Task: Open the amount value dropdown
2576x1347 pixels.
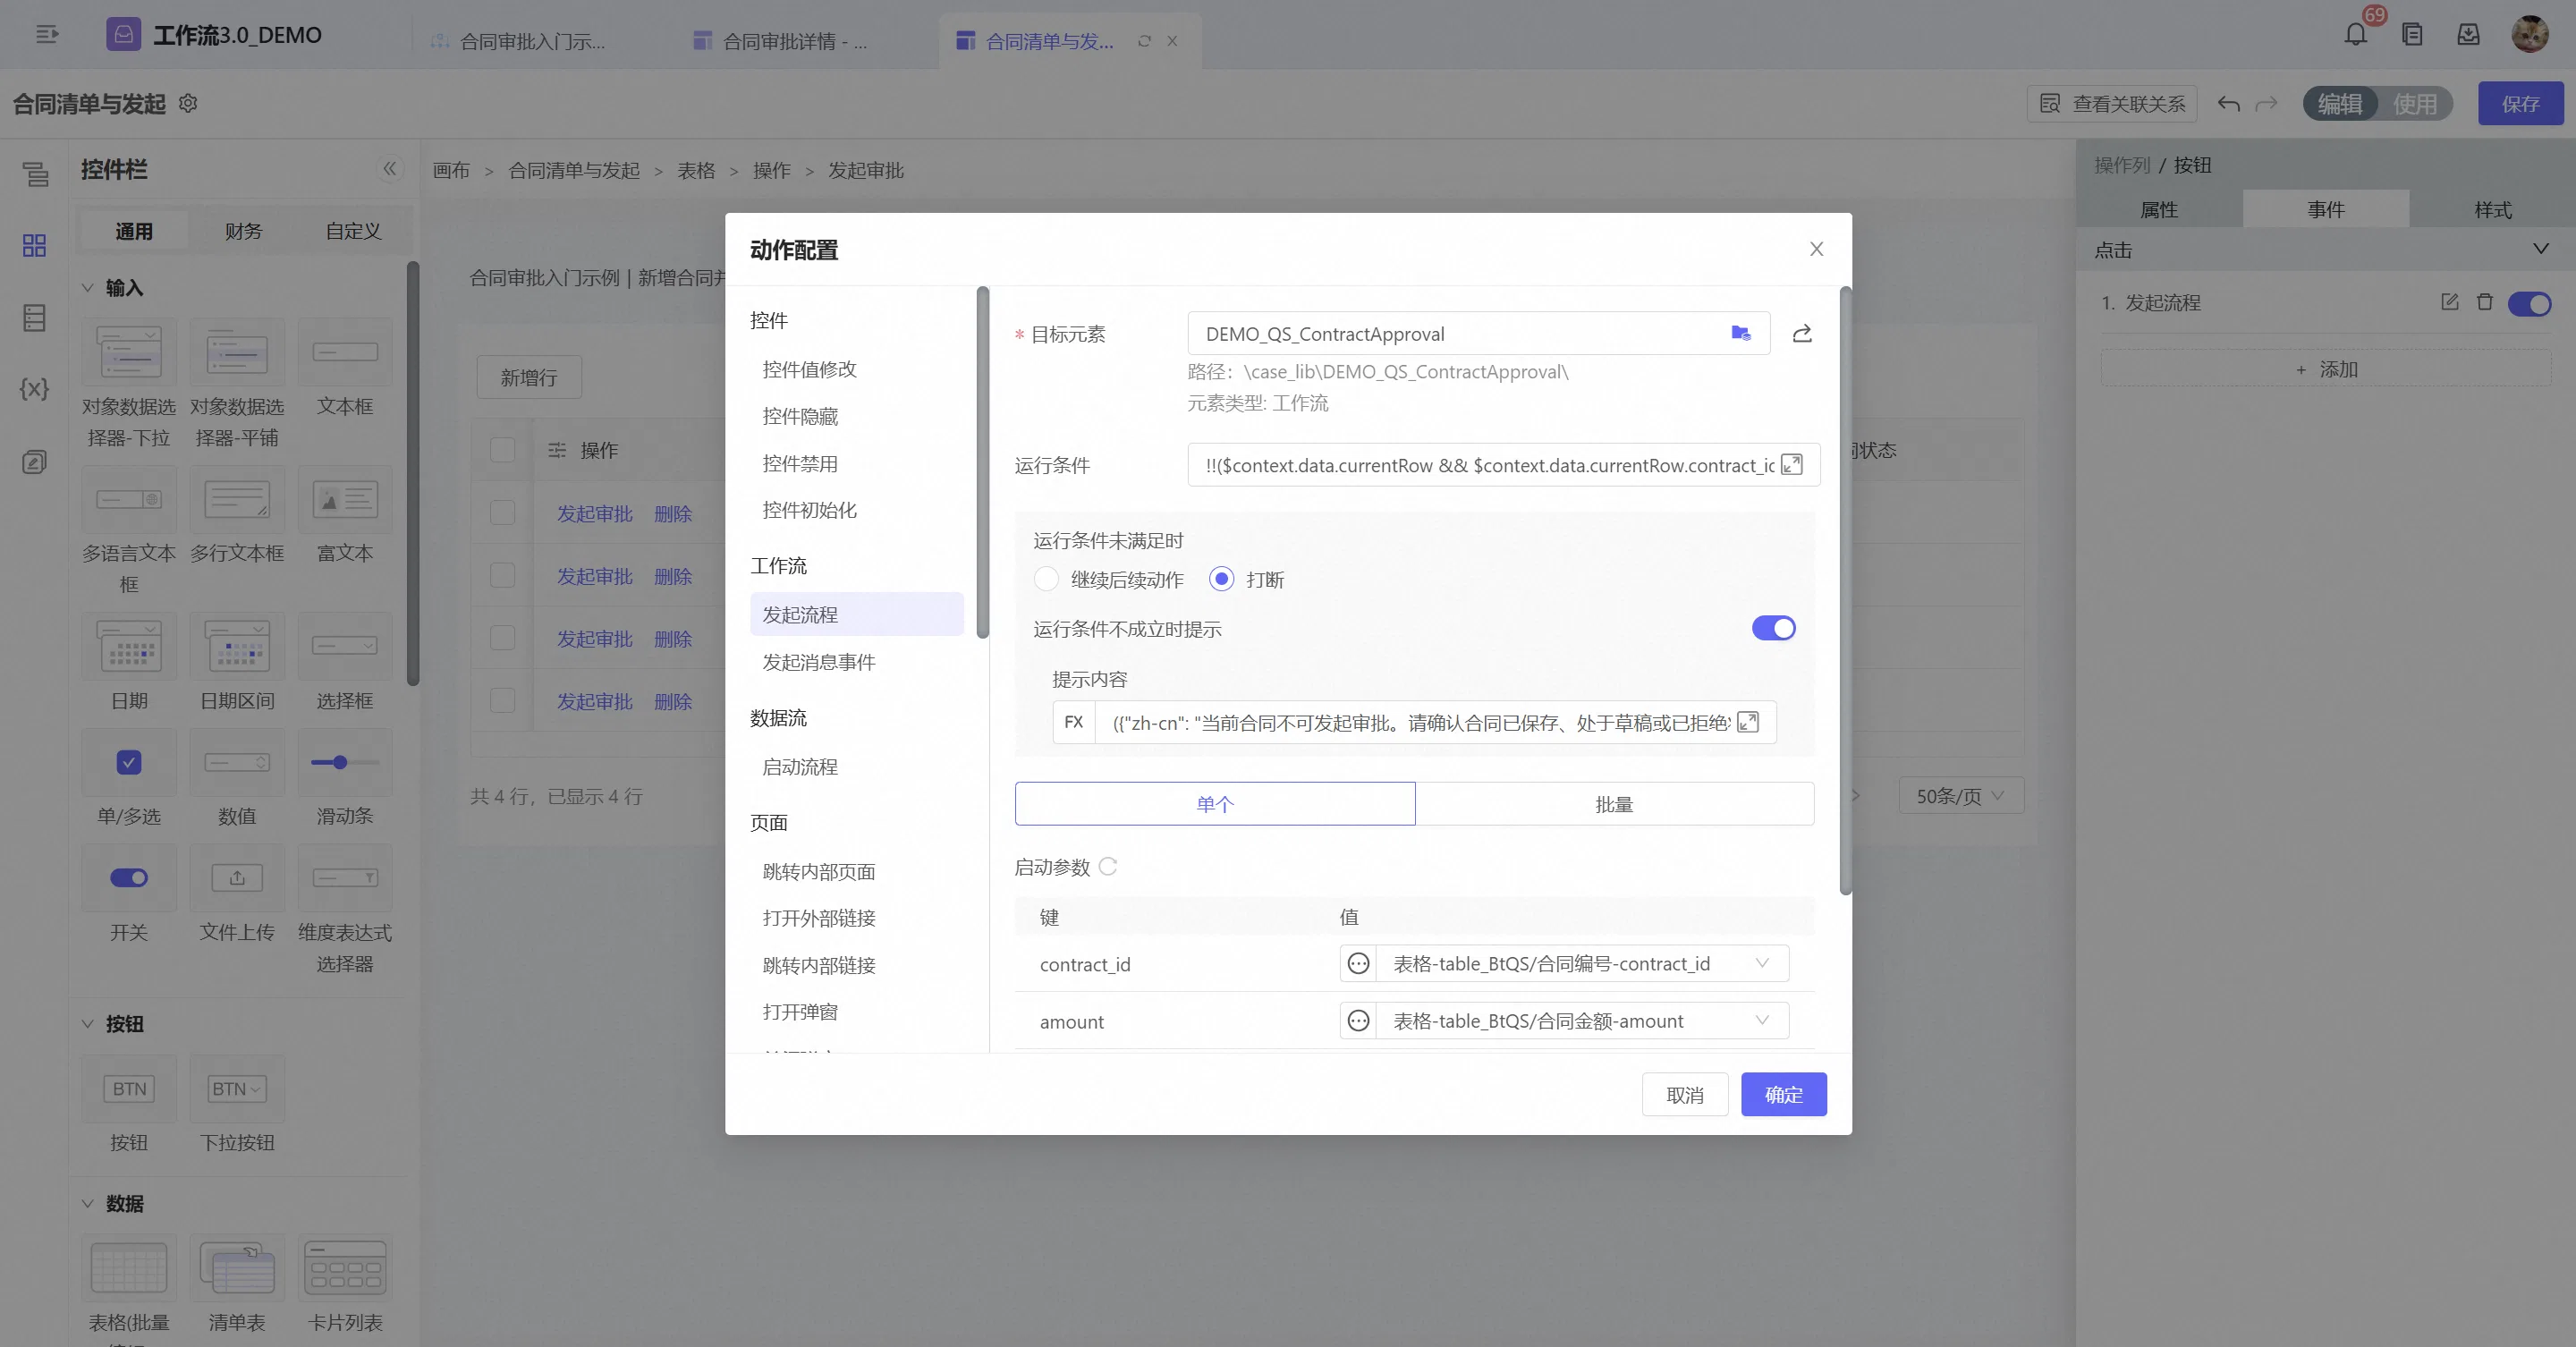Action: pyautogui.click(x=1582, y=1021)
